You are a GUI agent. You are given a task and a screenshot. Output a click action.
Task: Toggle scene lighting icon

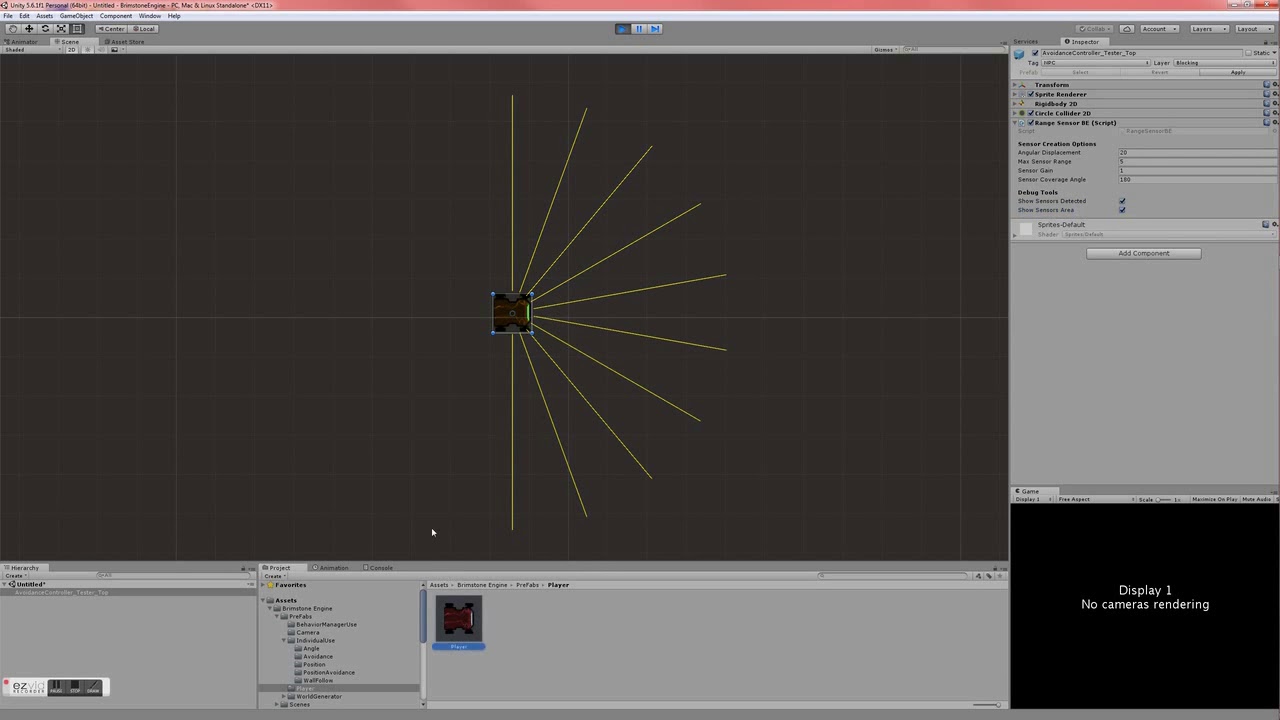87,49
